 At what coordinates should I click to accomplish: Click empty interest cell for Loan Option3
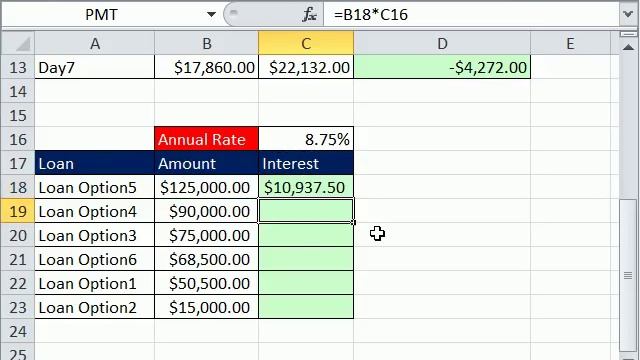tap(306, 236)
